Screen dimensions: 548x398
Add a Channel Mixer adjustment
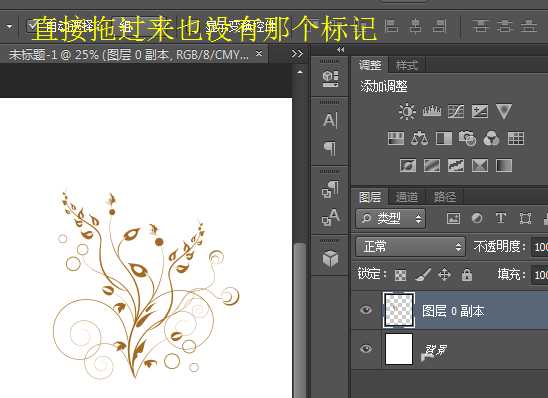click(491, 138)
